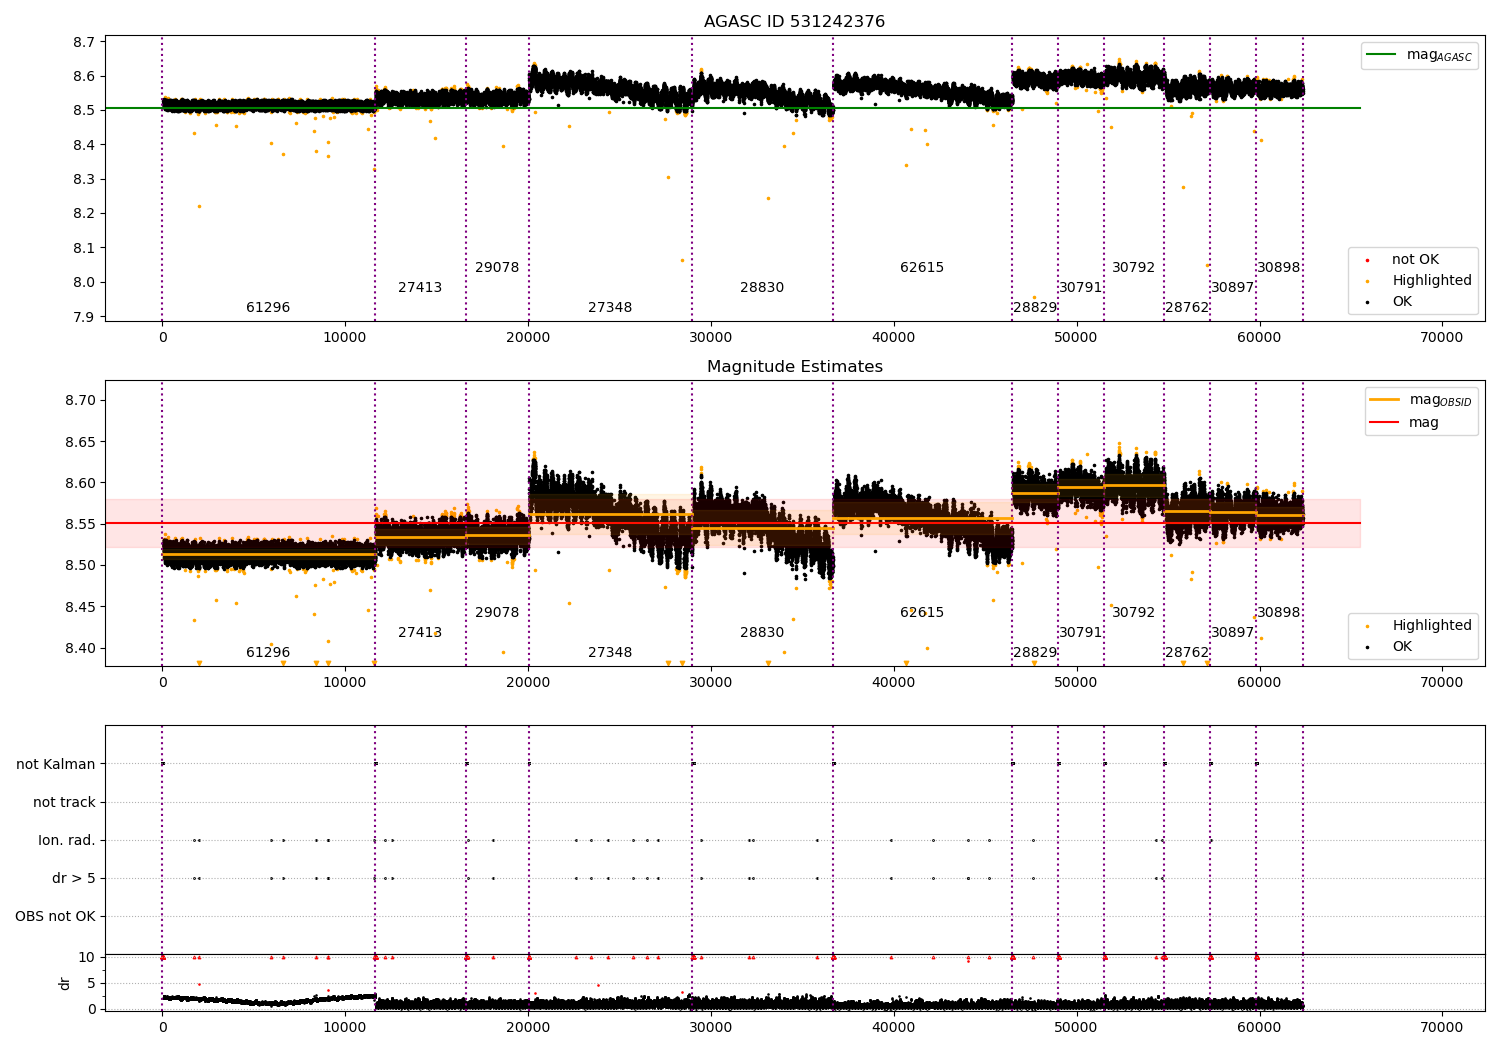Click OBSID label 28762 in AGASC ID plot
Image resolution: width=1500 pixels, height=1050 pixels.
tap(1187, 307)
